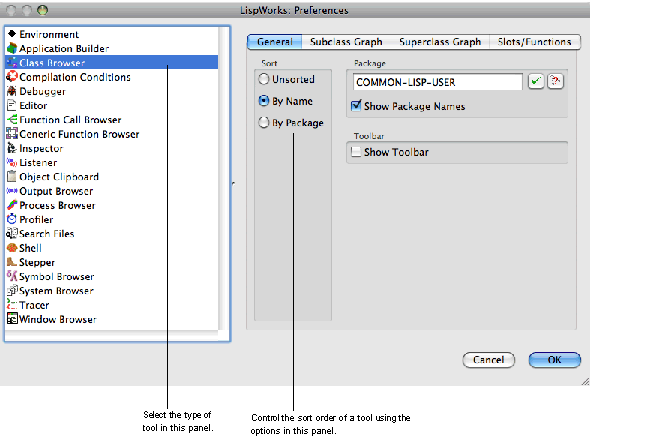The height and width of the screenshot is (445, 649).
Task: Click the Debugger bug icon
Action: tap(12, 91)
